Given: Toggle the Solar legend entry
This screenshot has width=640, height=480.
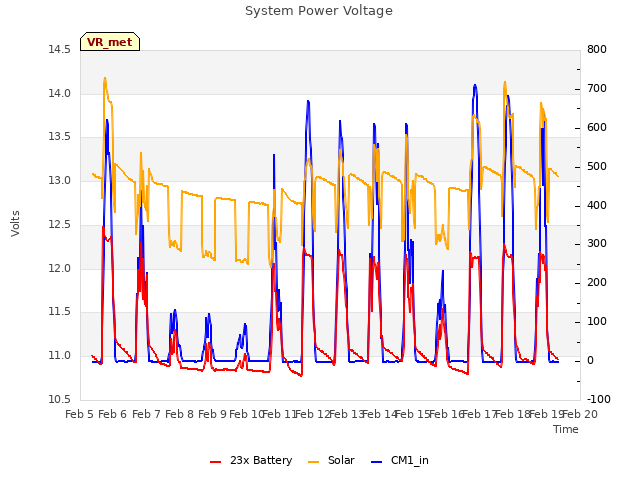Looking at the screenshot, I should pyautogui.click(x=331, y=460).
